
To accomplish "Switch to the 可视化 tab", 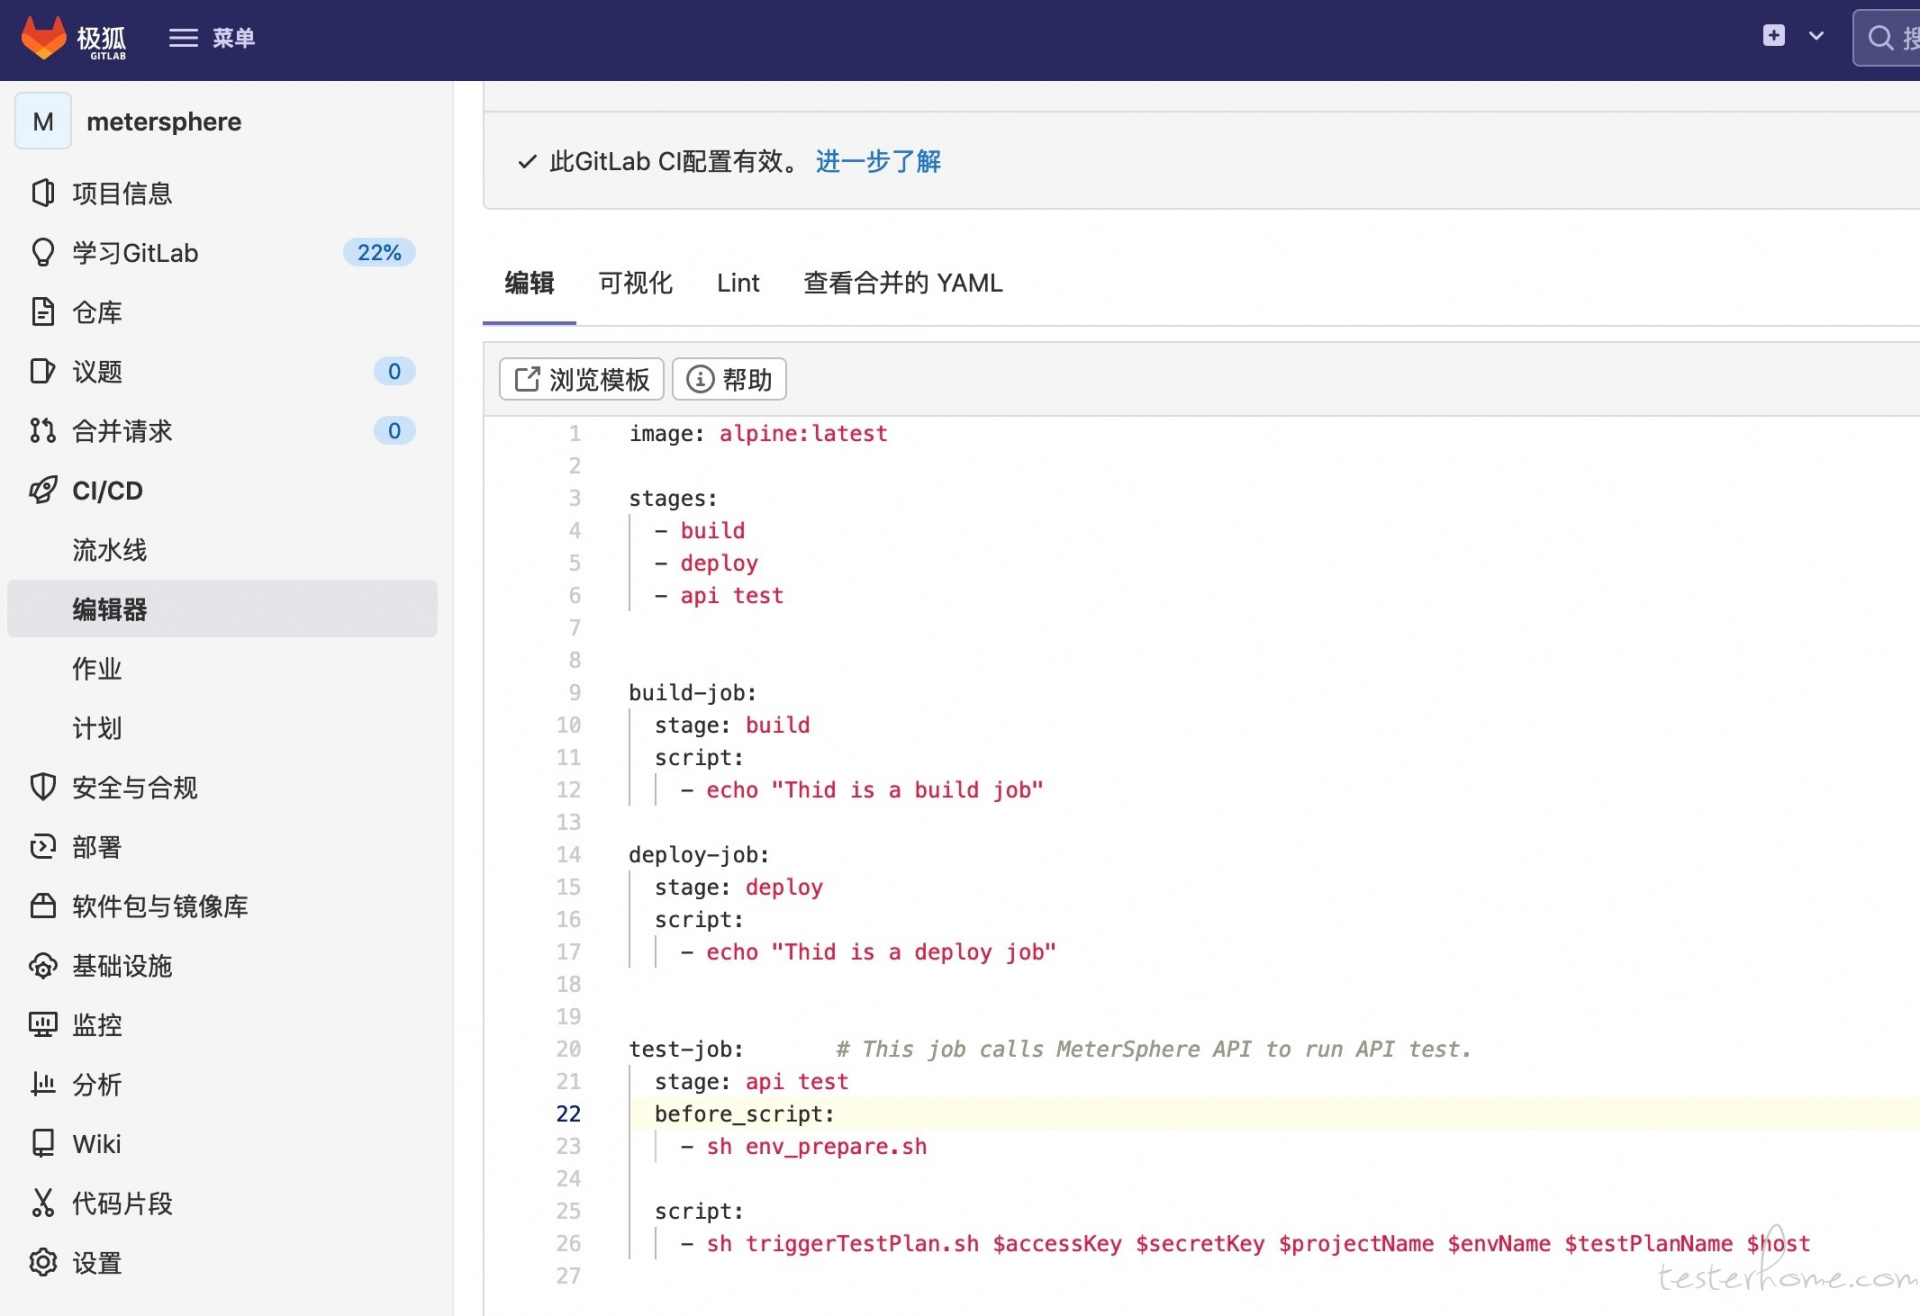I will pyautogui.click(x=635, y=283).
